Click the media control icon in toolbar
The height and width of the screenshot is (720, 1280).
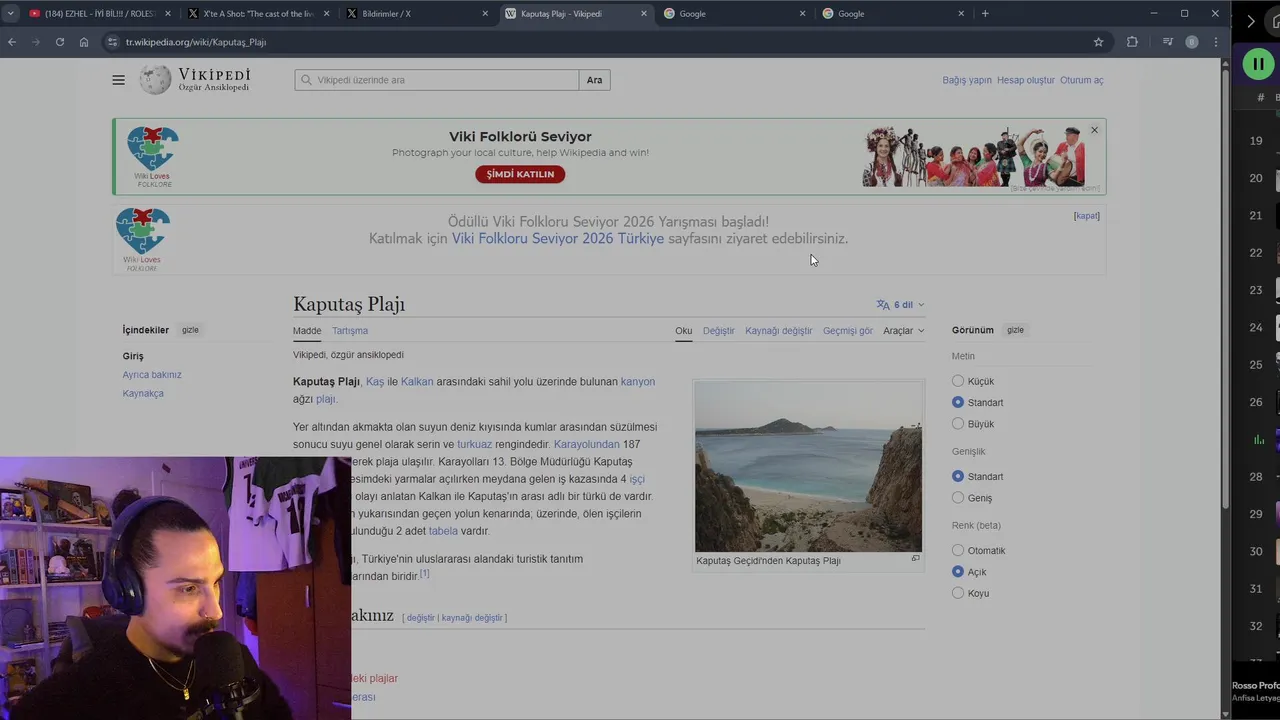point(1167,42)
